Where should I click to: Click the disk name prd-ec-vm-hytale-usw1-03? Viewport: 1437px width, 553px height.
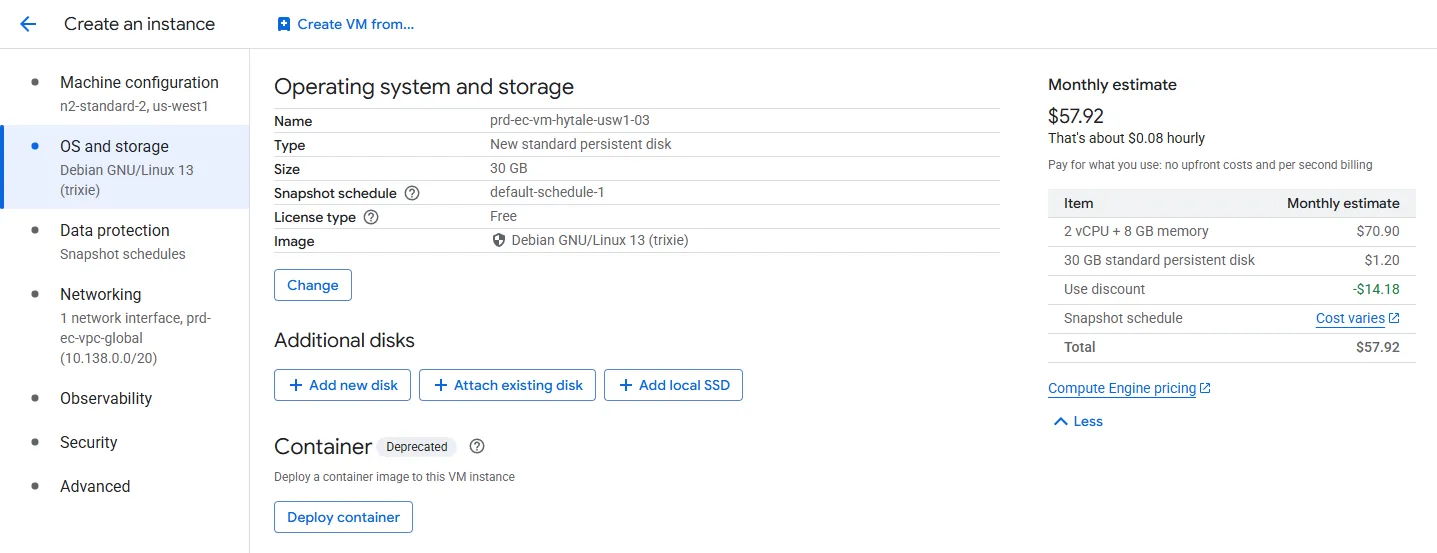click(570, 120)
